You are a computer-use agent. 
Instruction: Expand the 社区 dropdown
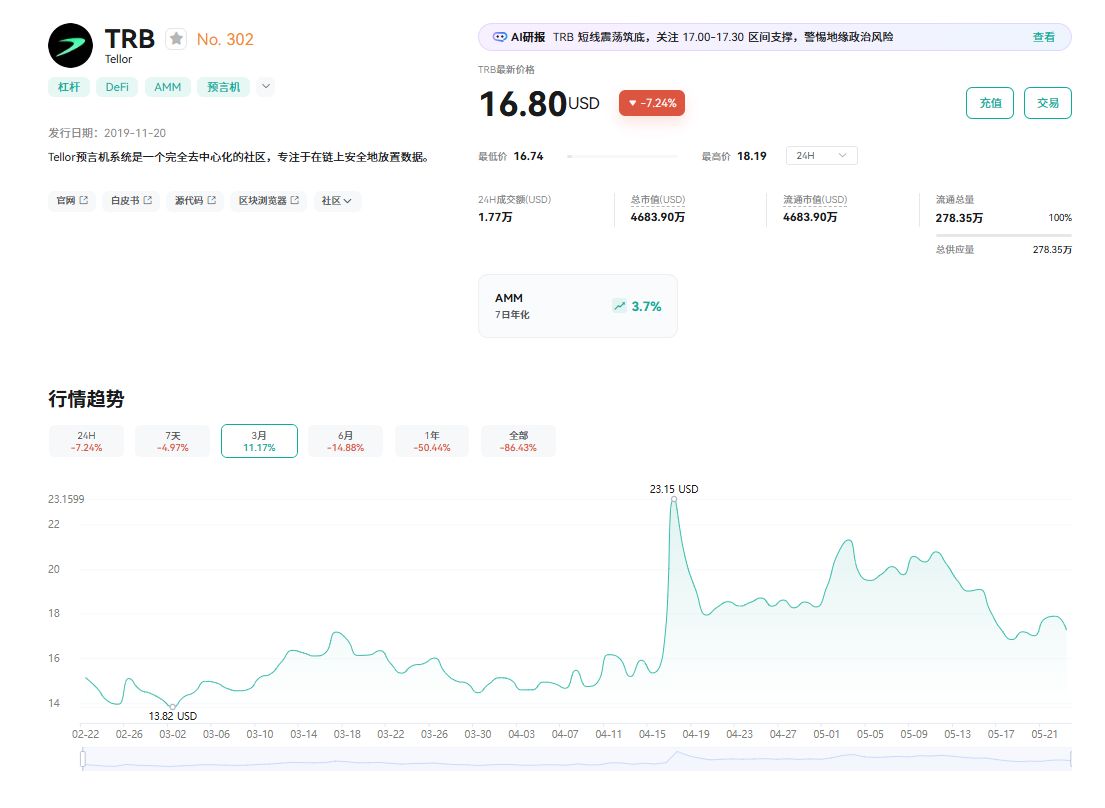(337, 201)
